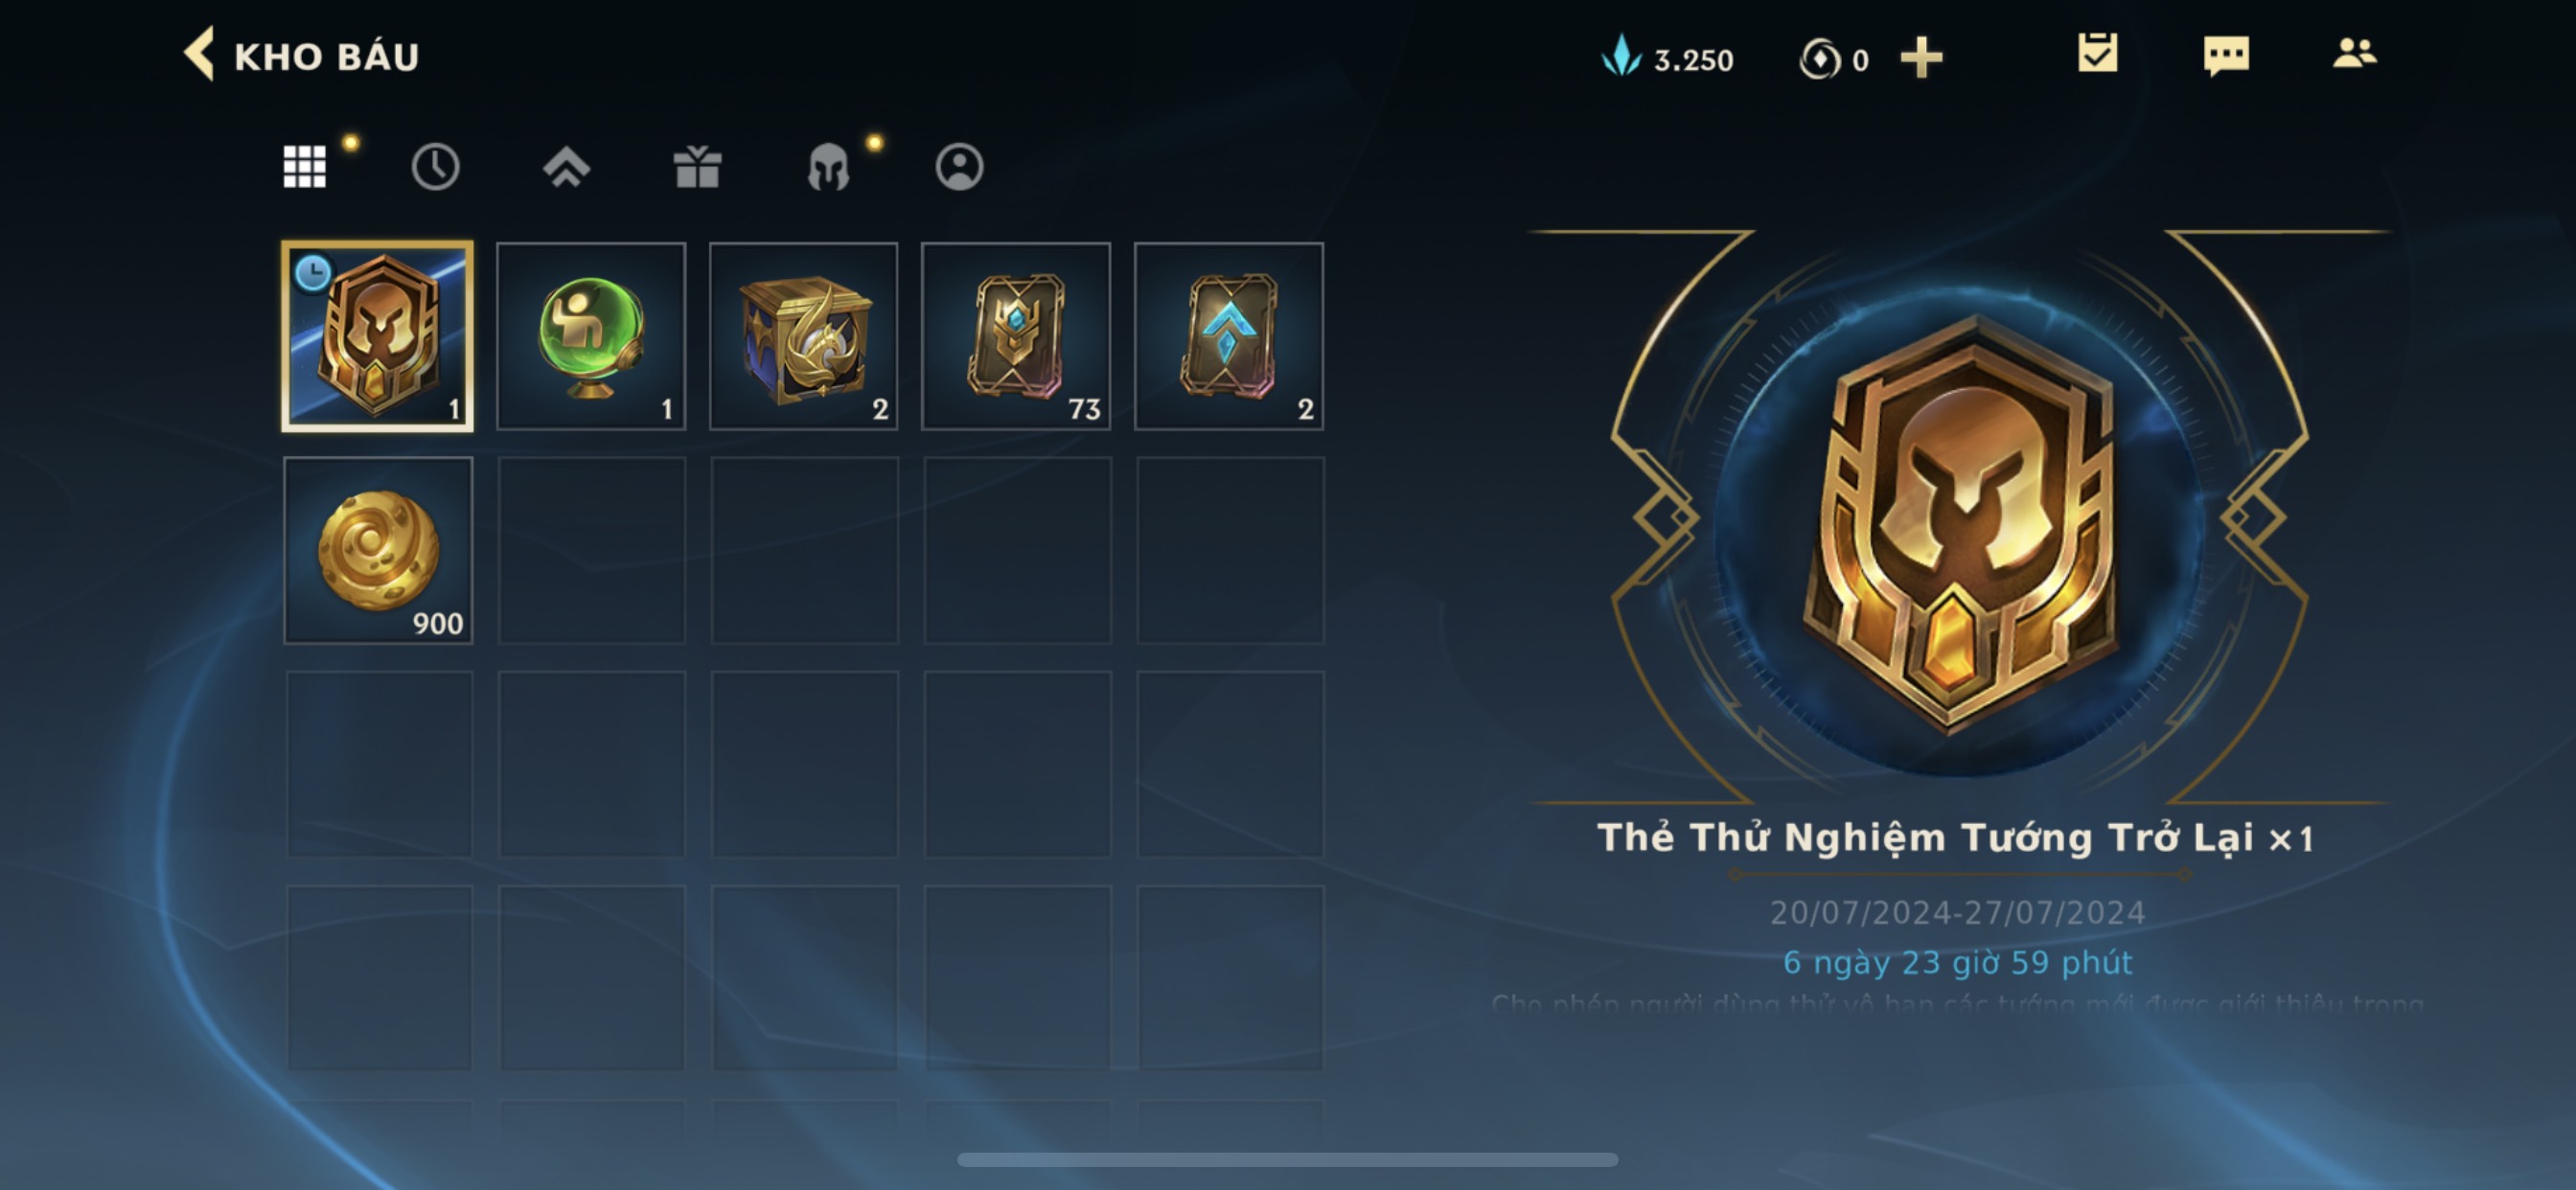2576x1190 pixels.
Task: Click the plus button to add currency
Action: point(1921,58)
